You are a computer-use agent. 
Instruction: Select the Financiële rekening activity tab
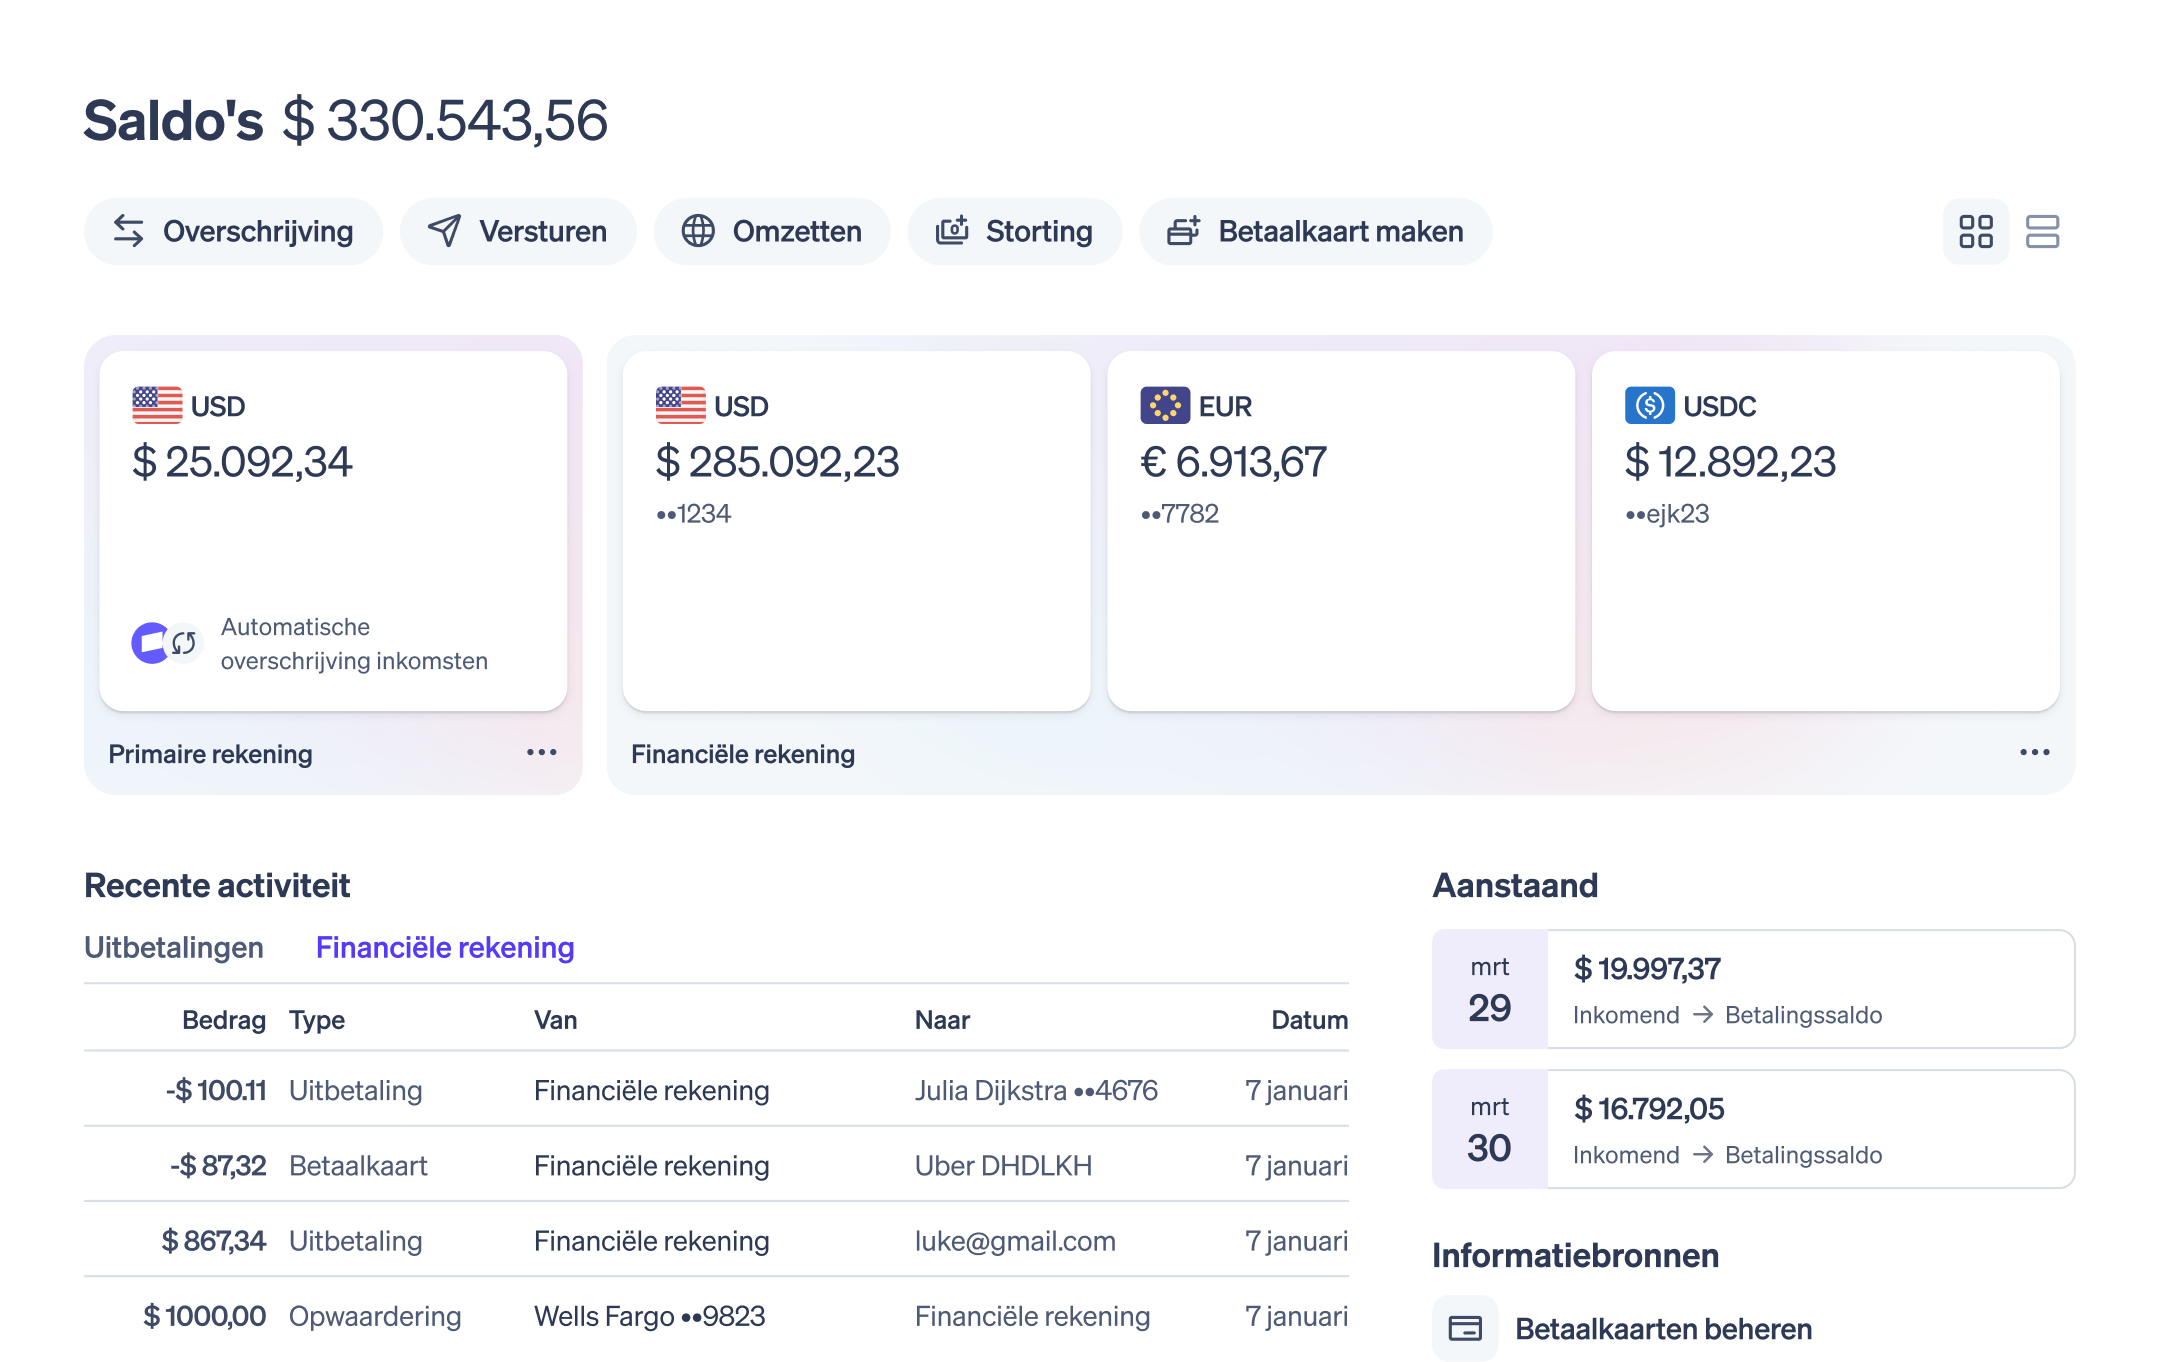[x=445, y=947]
